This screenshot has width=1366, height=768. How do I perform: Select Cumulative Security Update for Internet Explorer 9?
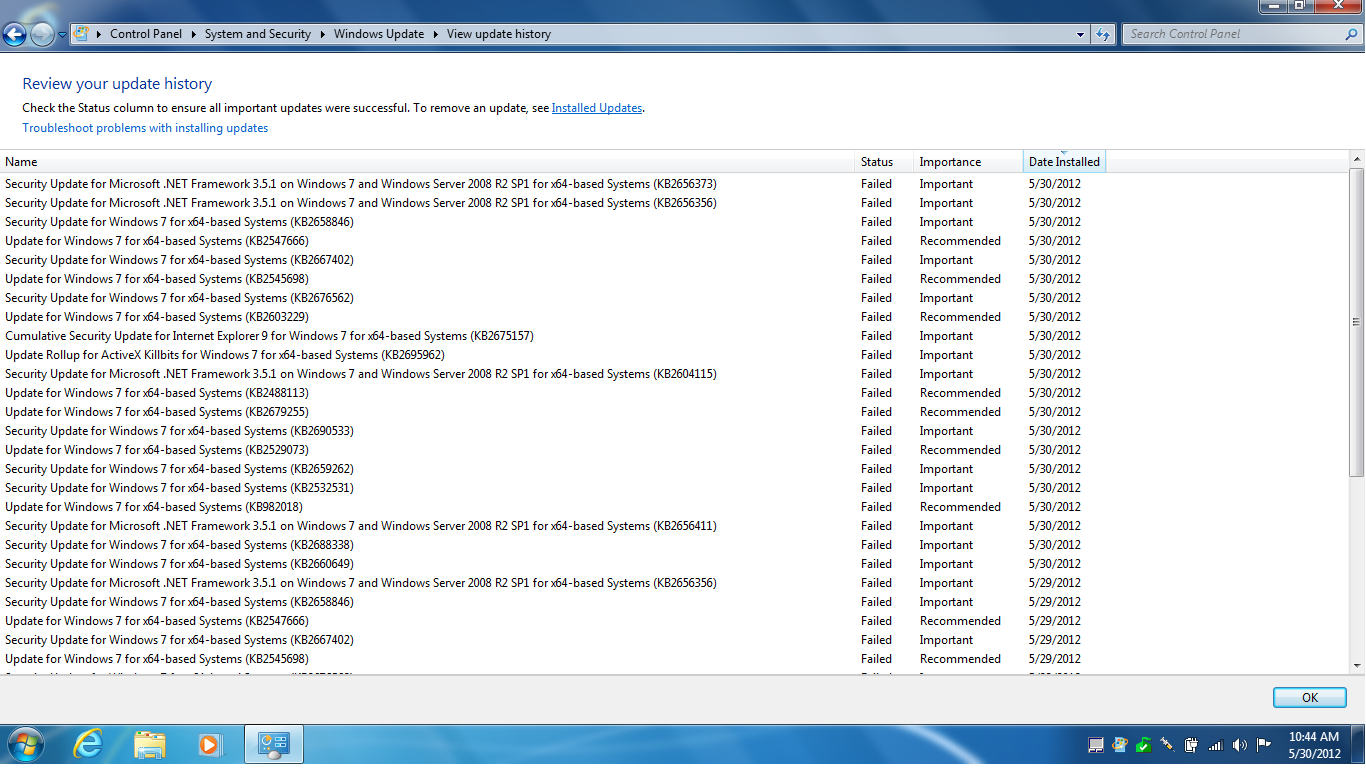click(x=553, y=336)
